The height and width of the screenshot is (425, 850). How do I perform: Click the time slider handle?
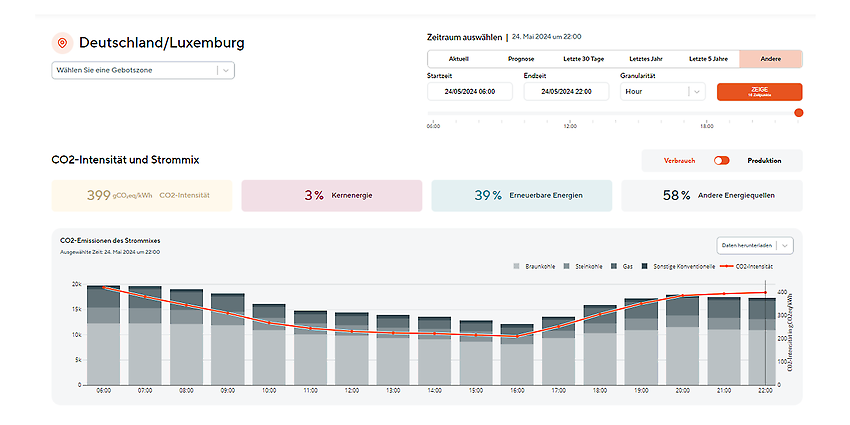[x=799, y=113]
